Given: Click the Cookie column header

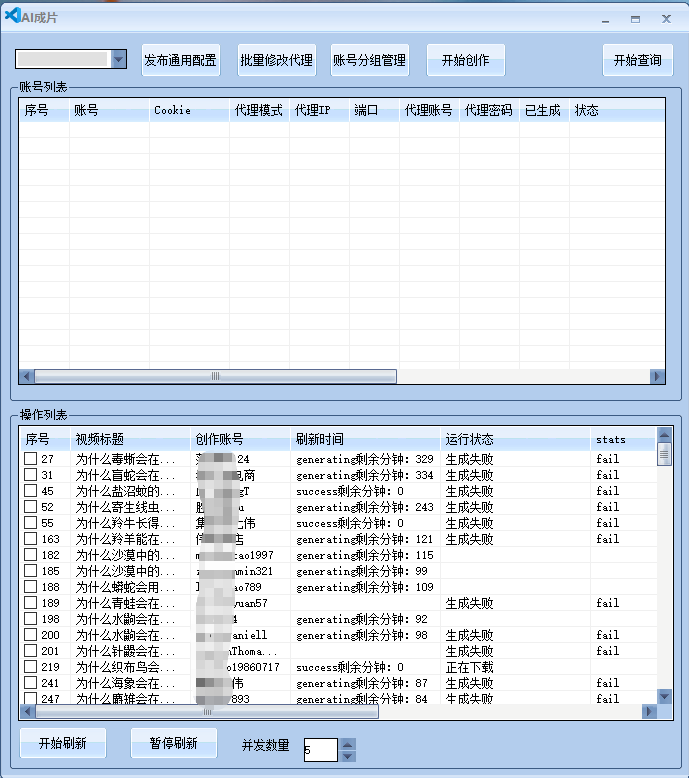Looking at the screenshot, I should 189,110.
